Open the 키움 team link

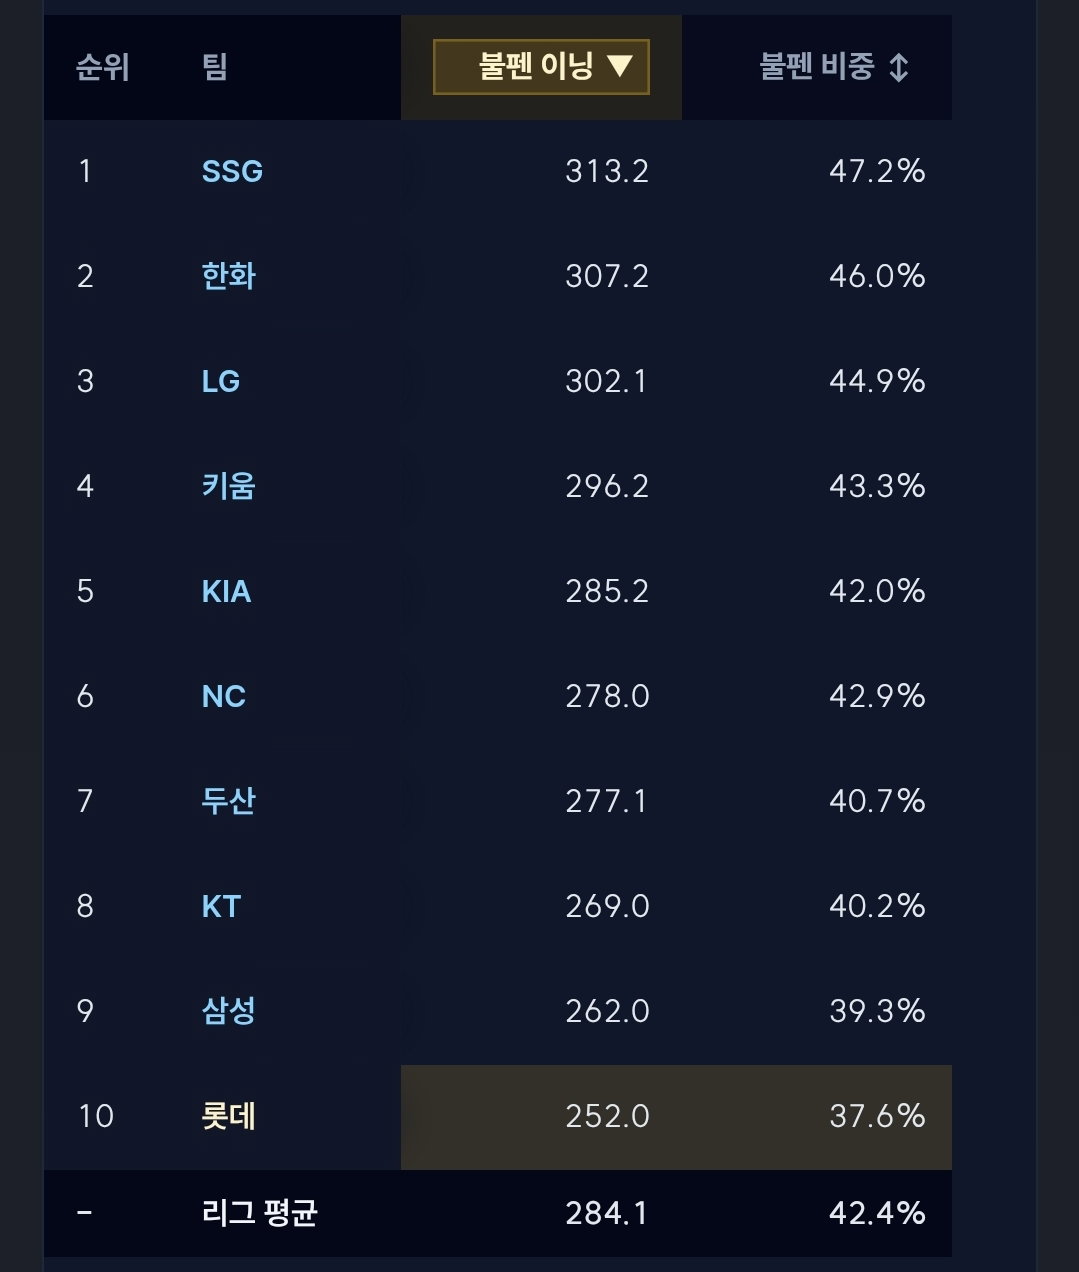pyautogui.click(x=228, y=486)
